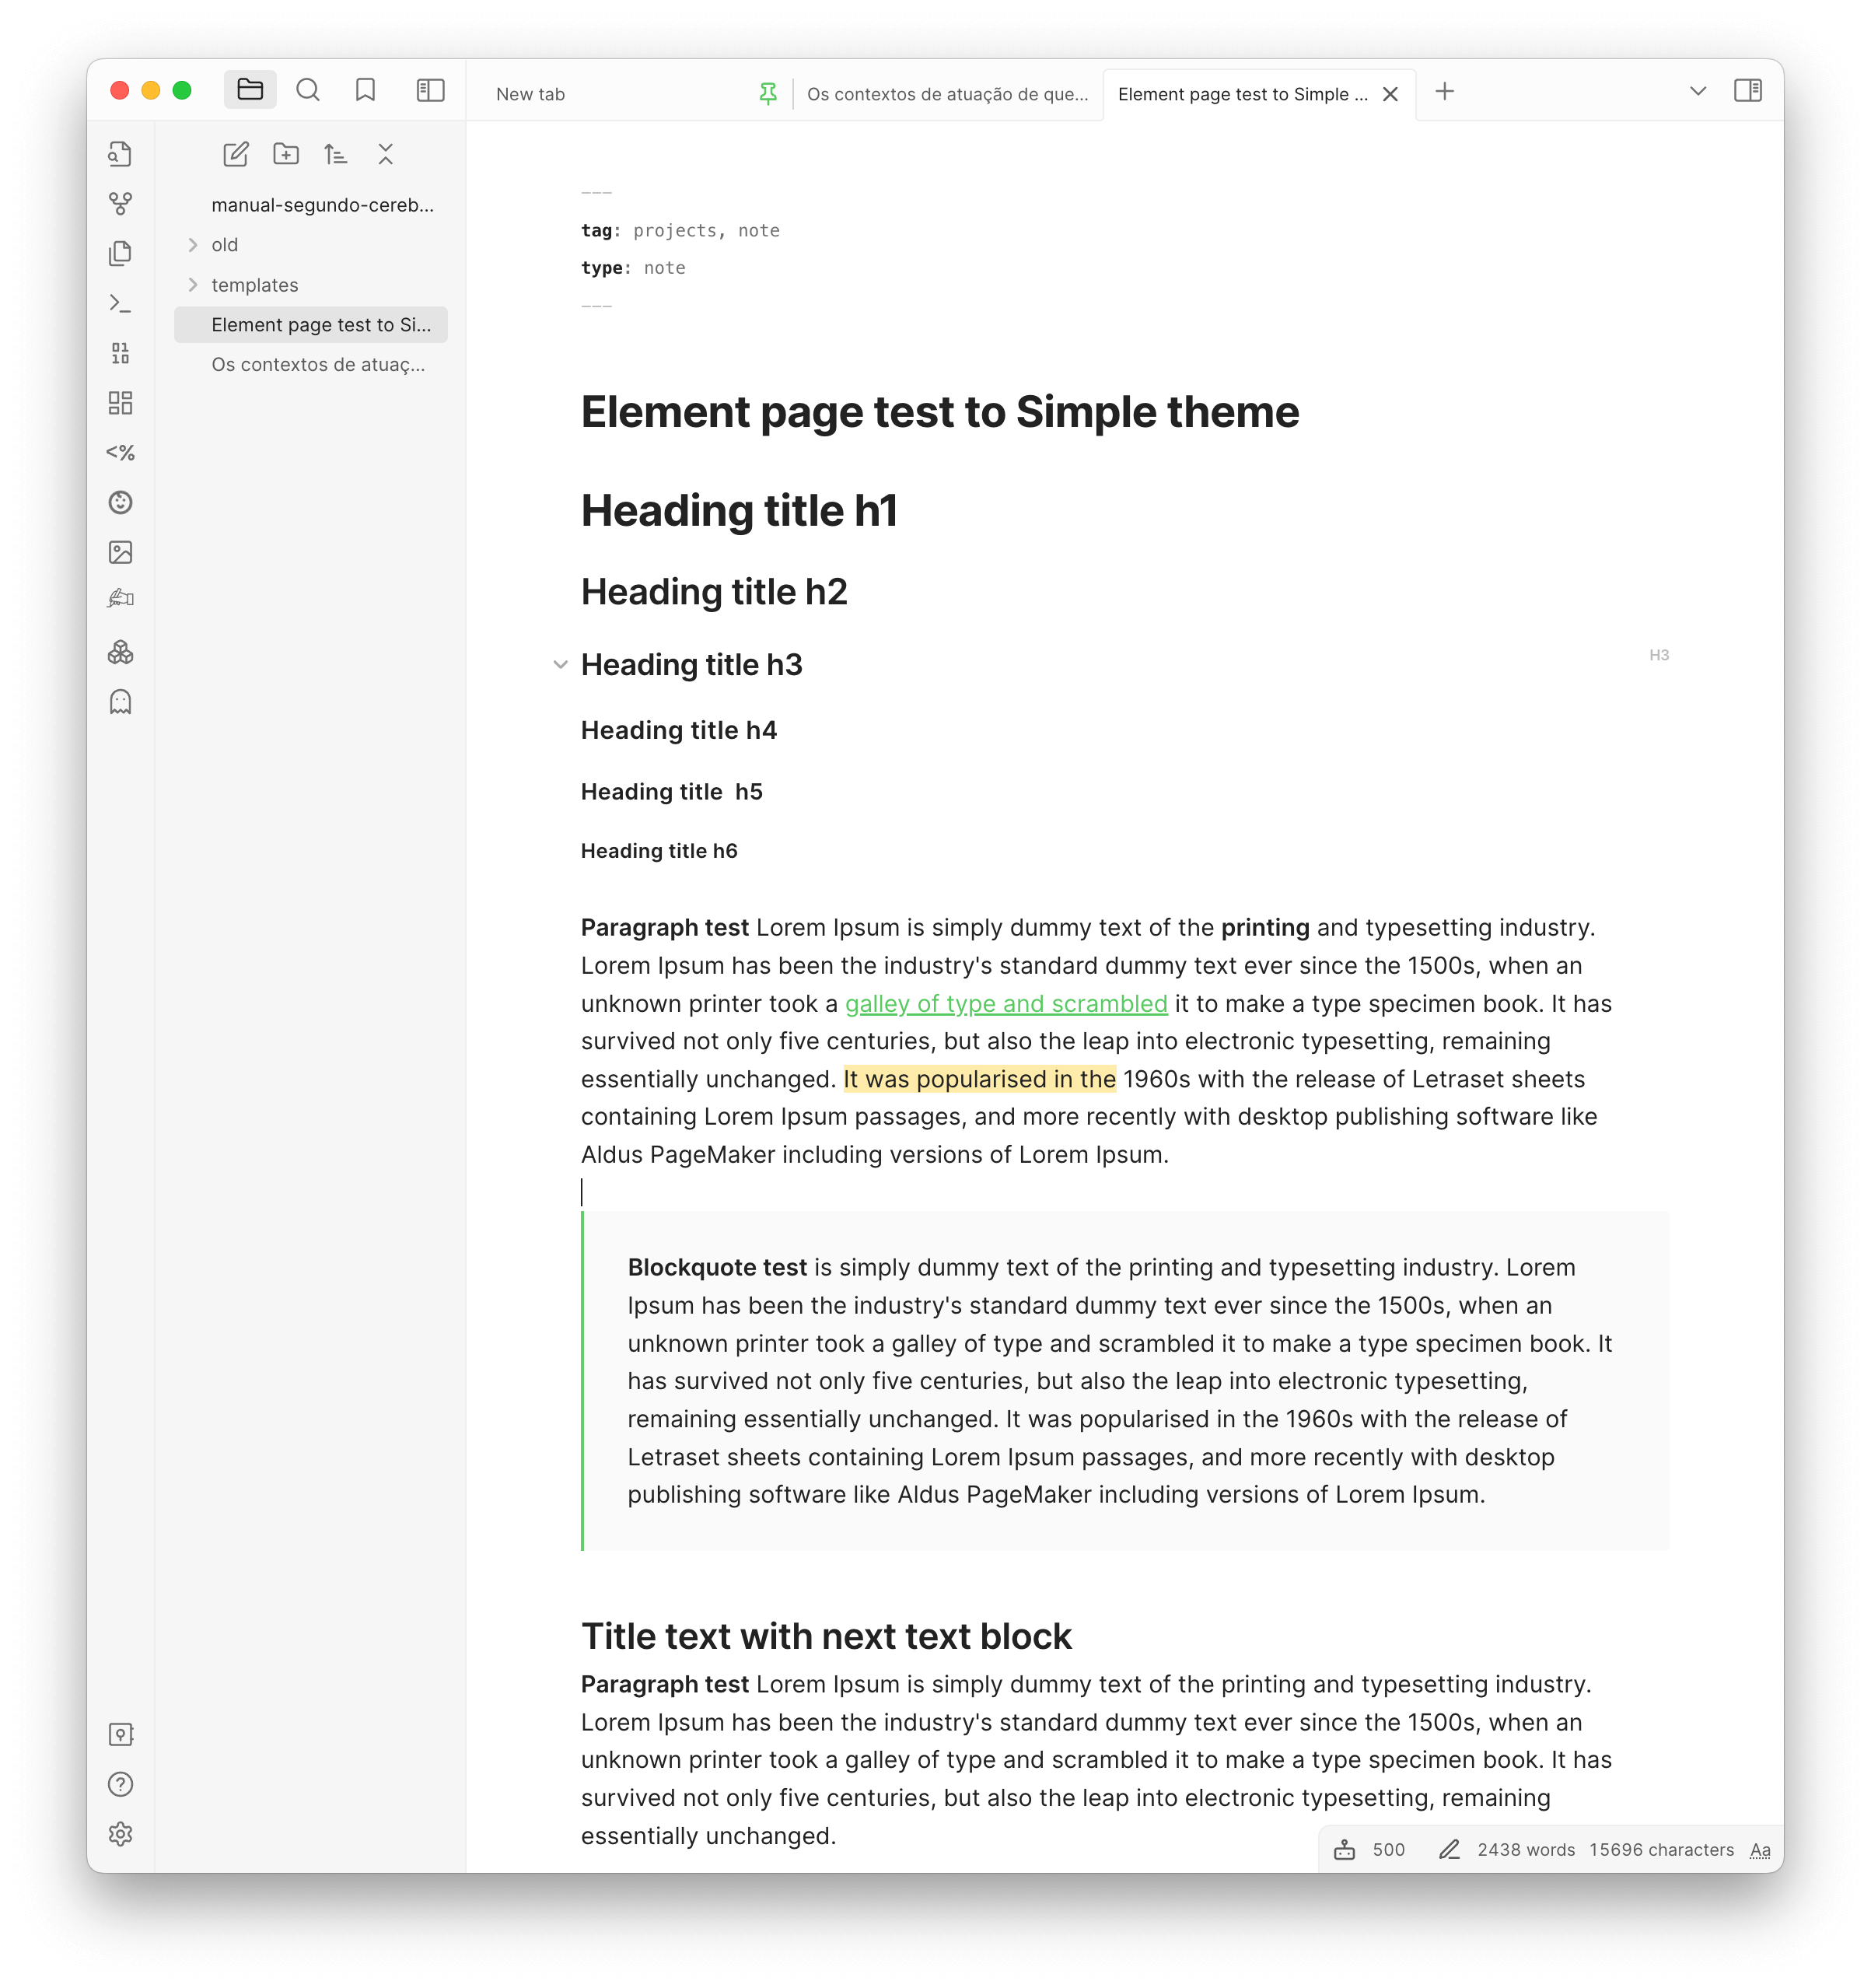Expand the old folder
1871x1988 pixels.
point(193,245)
